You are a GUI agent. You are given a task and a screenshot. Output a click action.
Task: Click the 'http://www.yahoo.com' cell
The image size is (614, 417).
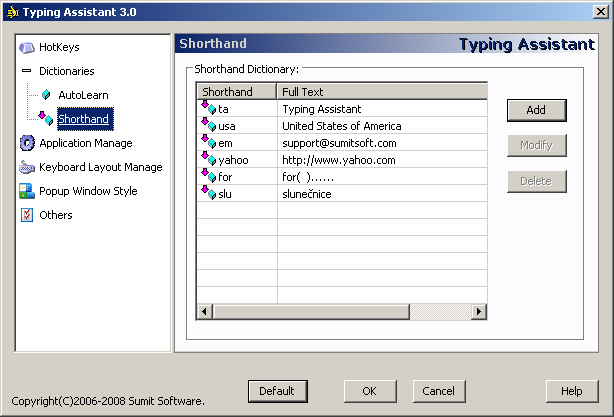382,160
